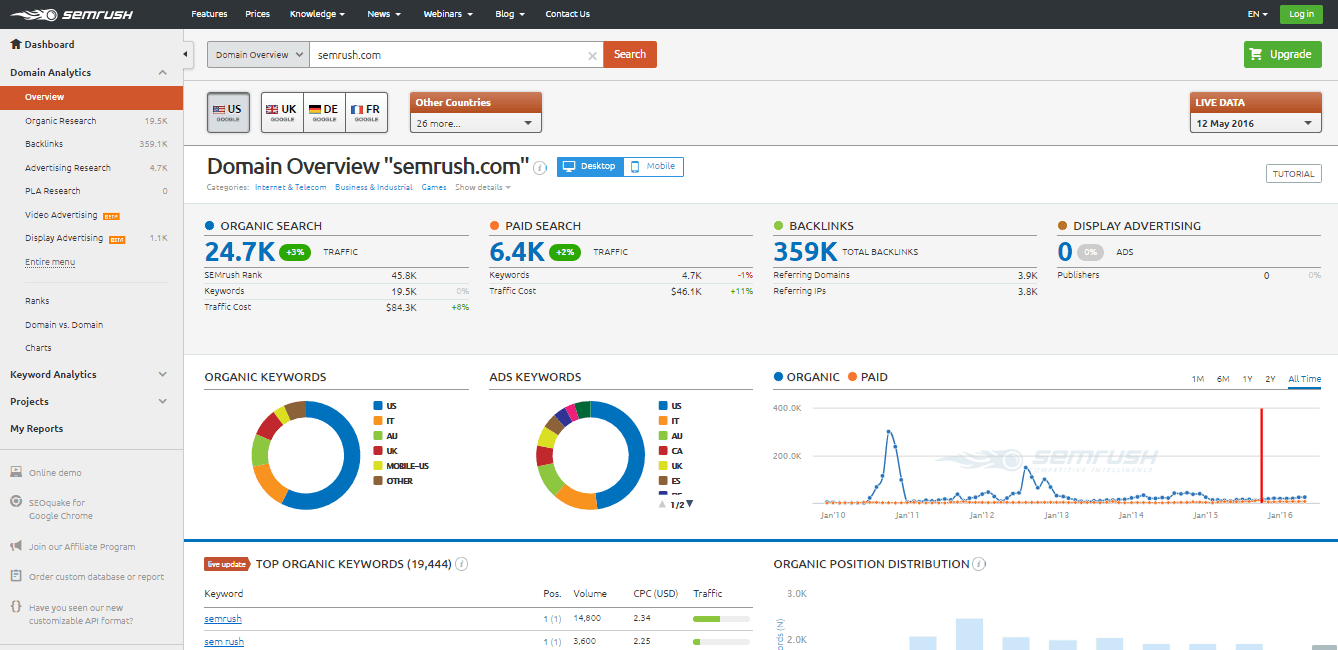This screenshot has width=1338, height=650.
Task: Click the CA swatch in the Ads Keywords legend
Action: 663,451
